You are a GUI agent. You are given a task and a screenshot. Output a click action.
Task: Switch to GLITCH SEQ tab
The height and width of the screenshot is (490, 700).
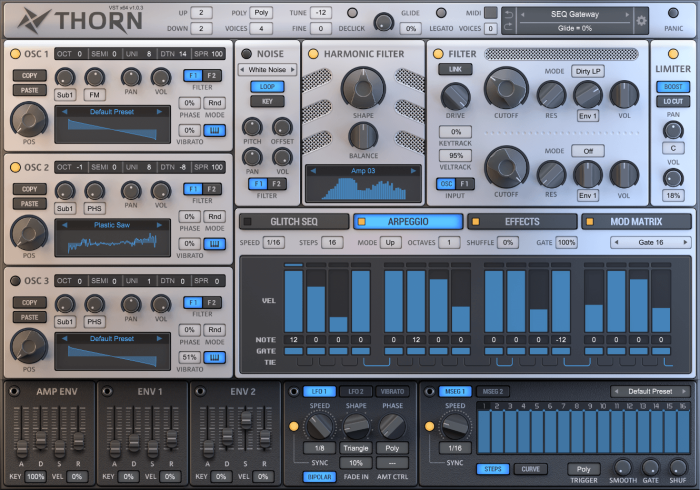[x=294, y=221]
